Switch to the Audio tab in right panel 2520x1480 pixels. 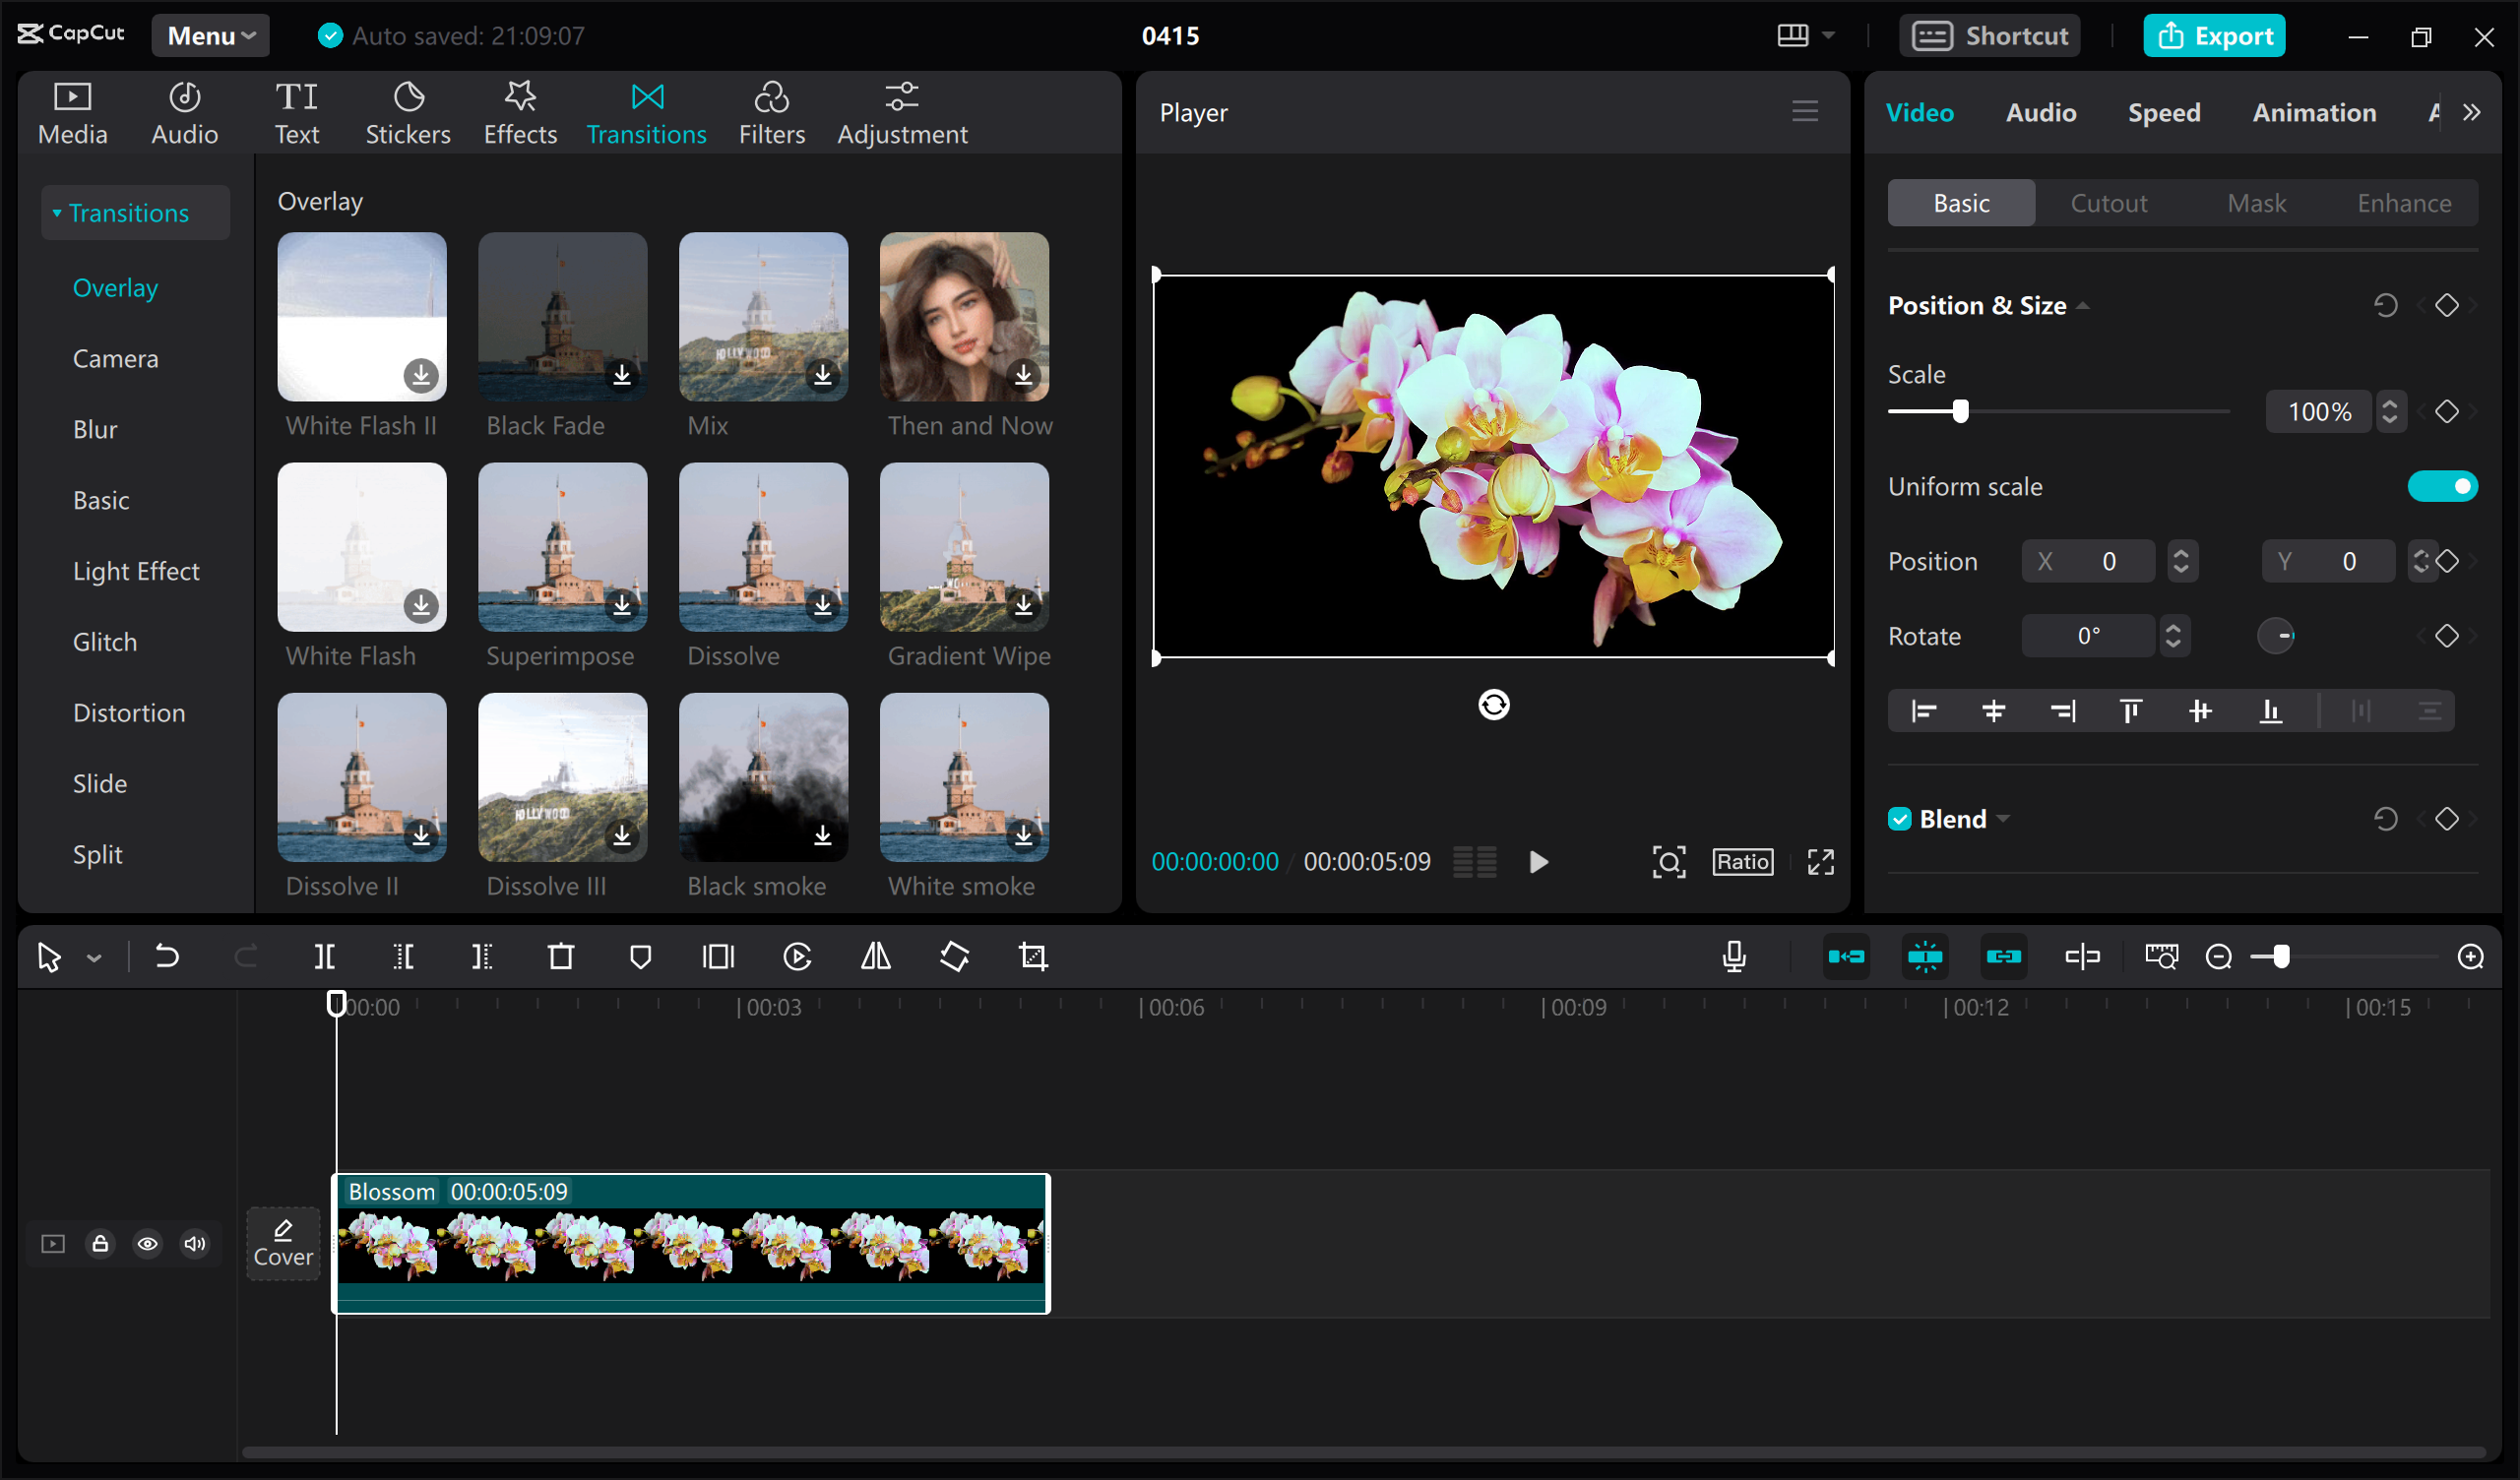(x=2040, y=112)
